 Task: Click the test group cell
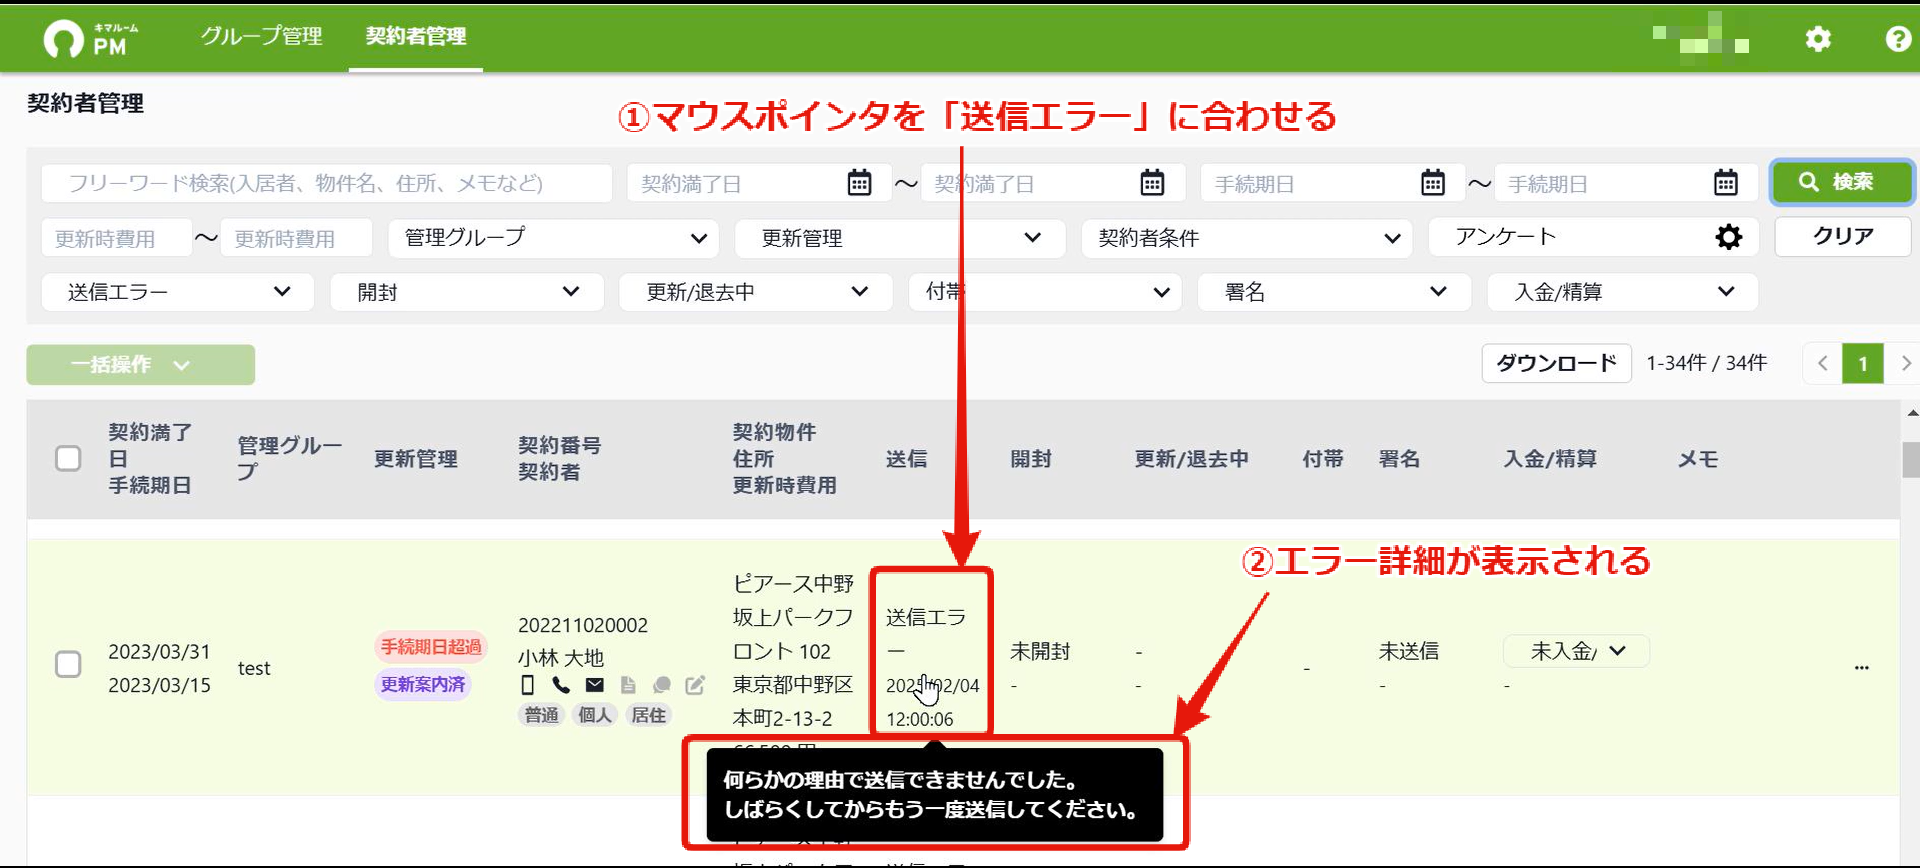coord(254,668)
